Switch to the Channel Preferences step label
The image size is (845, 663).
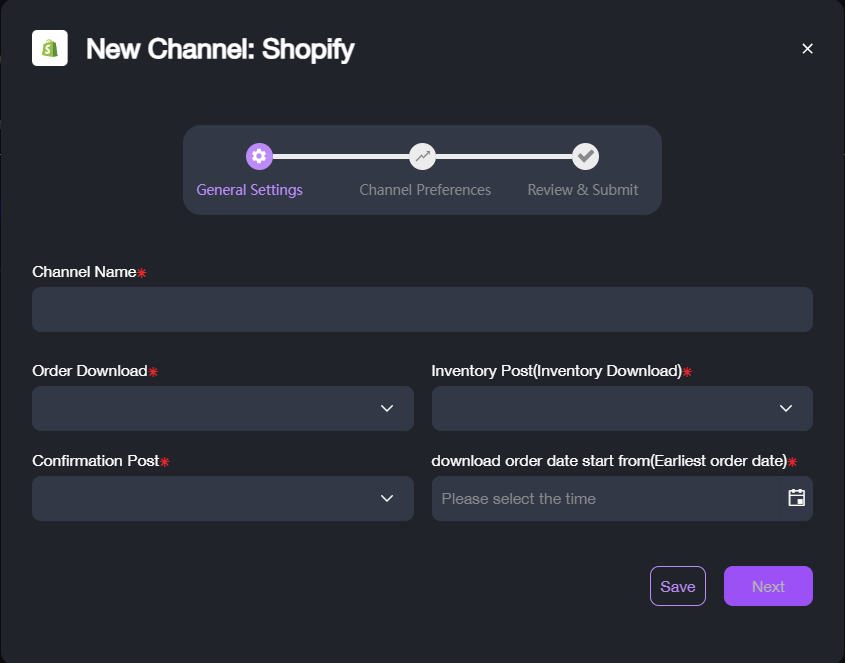(x=425, y=190)
